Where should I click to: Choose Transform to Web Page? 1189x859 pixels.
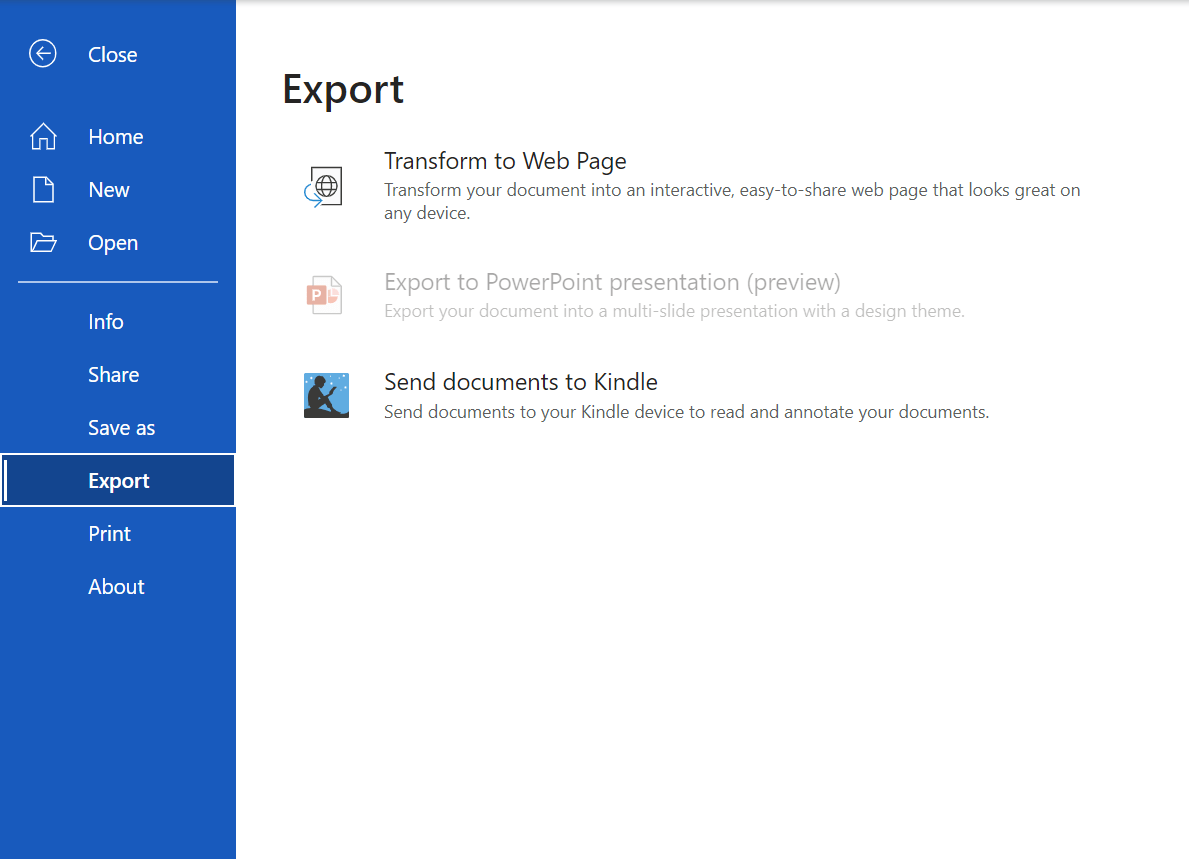tap(505, 160)
